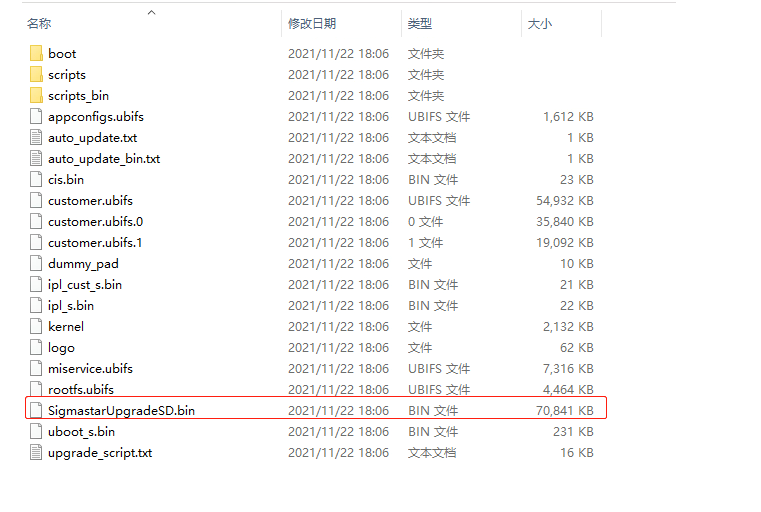Screen dimensions: 761x512
Task: Click the 231 KB size value
Action: click(573, 431)
